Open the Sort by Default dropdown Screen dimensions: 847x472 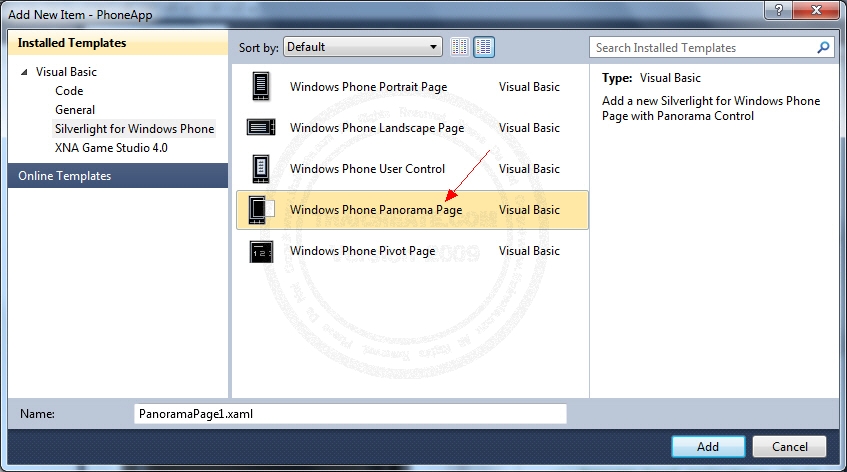click(x=362, y=47)
